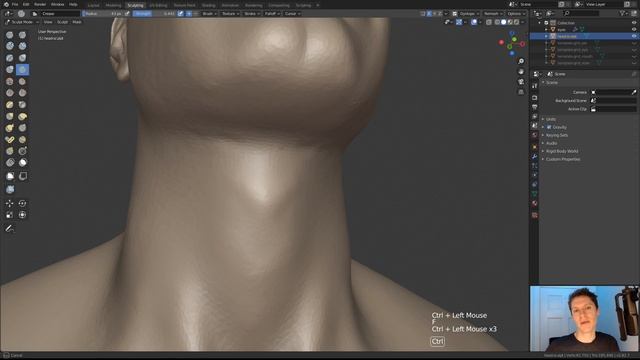Open the Remesh dropdown

pyautogui.click(x=493, y=13)
